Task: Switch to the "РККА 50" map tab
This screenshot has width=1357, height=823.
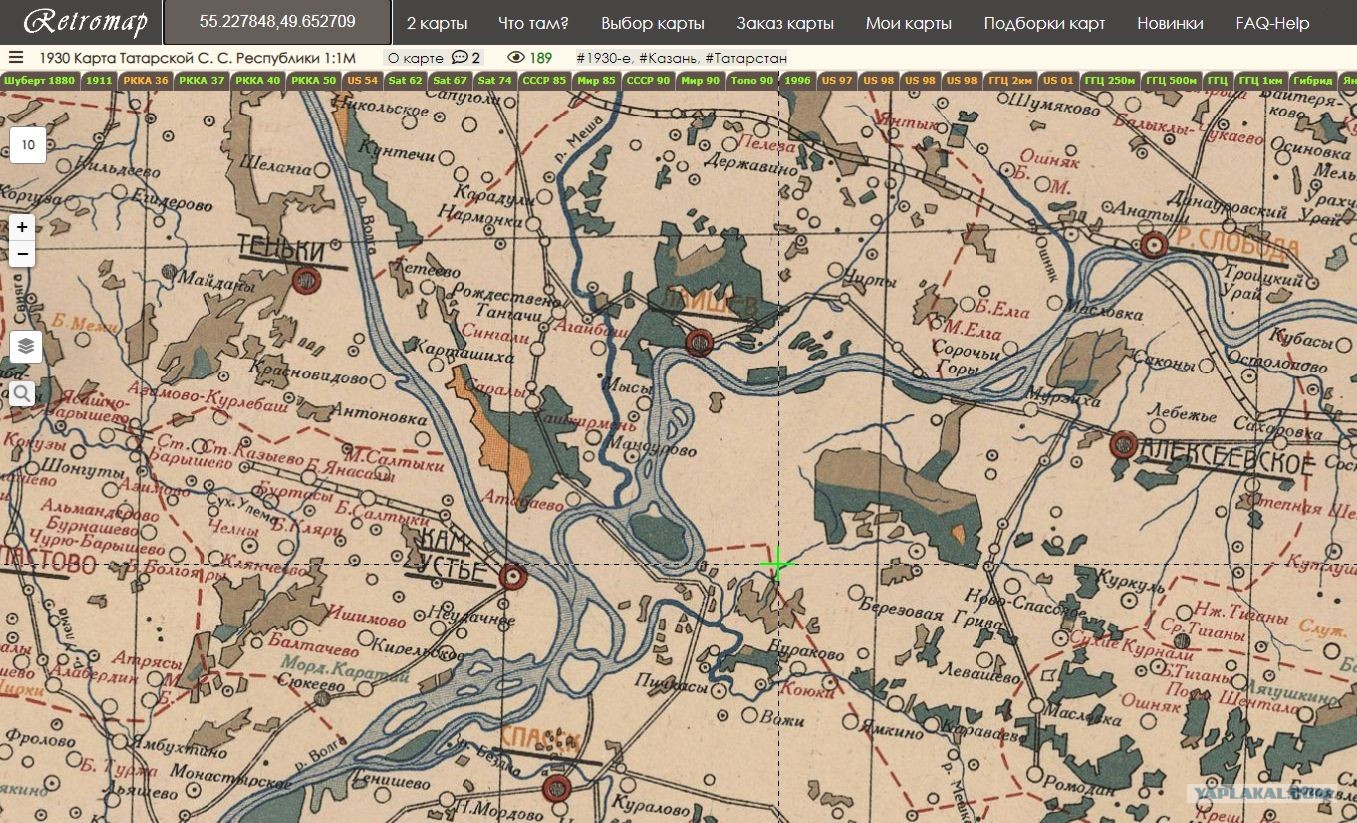Action: 314,80
